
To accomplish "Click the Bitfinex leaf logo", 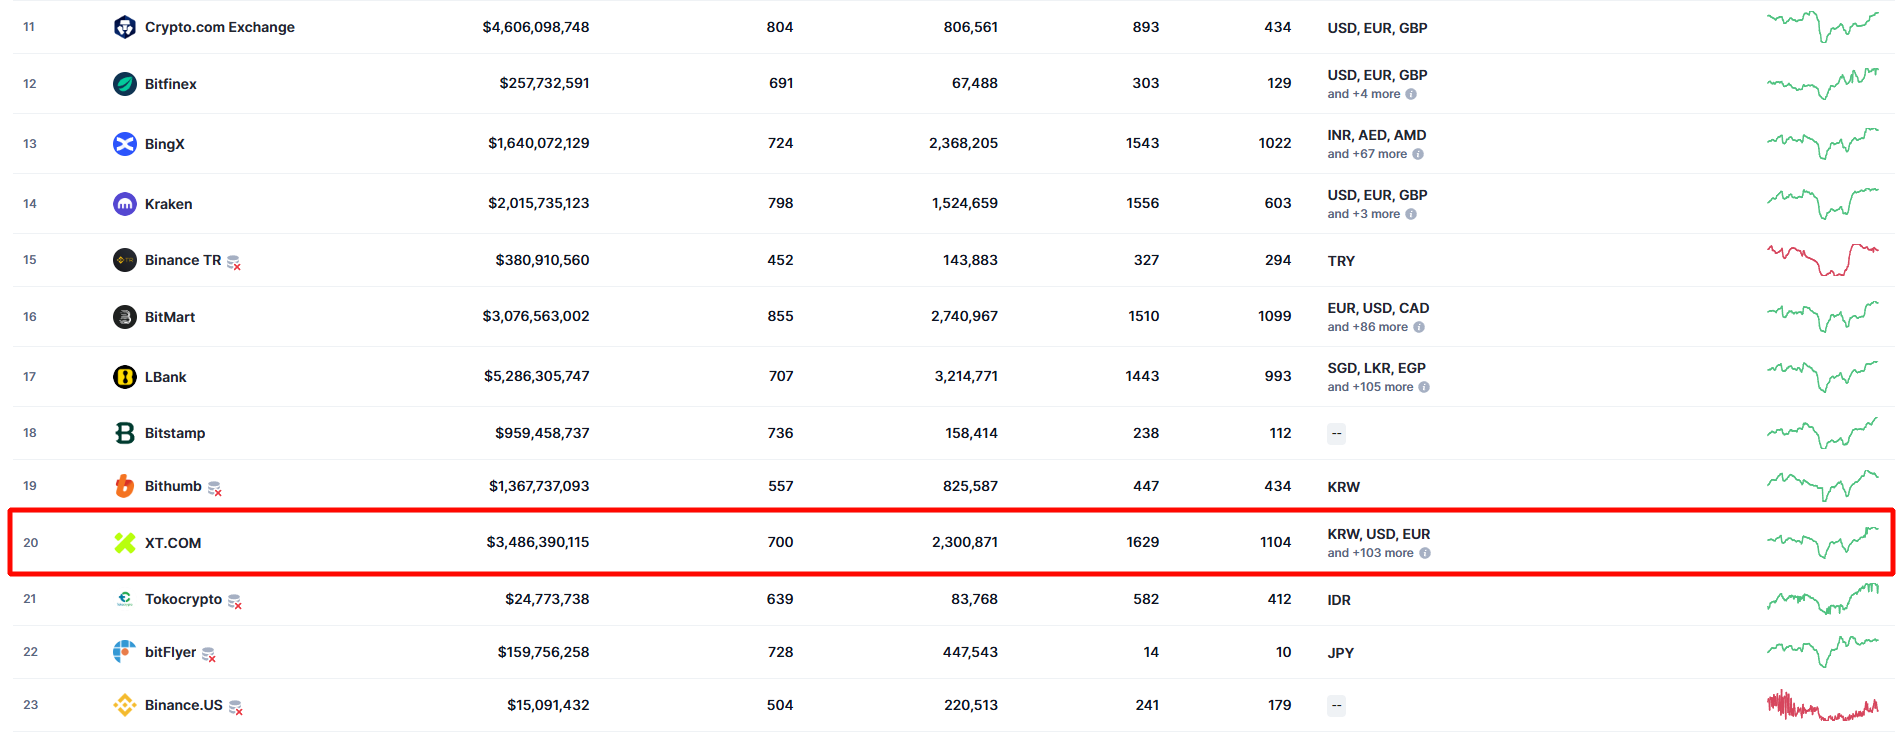I will click(124, 84).
